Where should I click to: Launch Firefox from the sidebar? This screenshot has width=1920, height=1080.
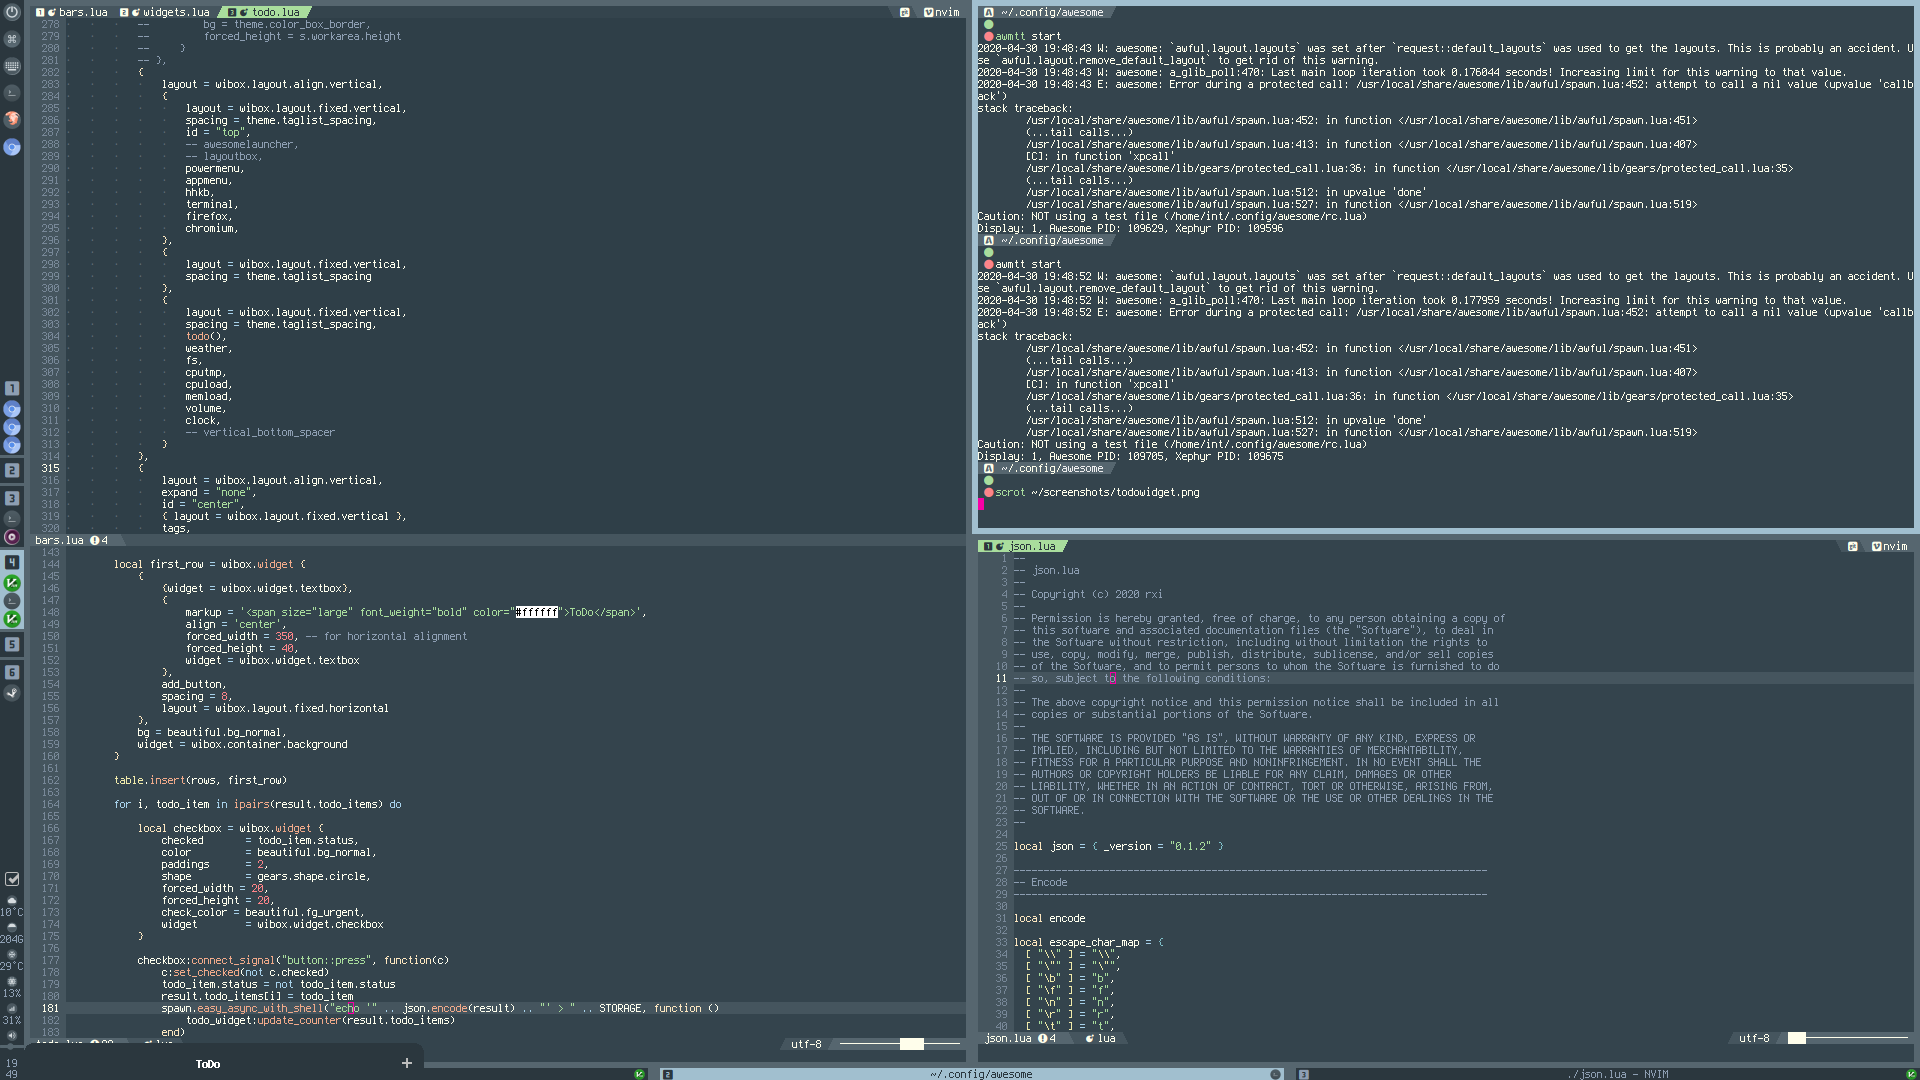tap(12, 119)
